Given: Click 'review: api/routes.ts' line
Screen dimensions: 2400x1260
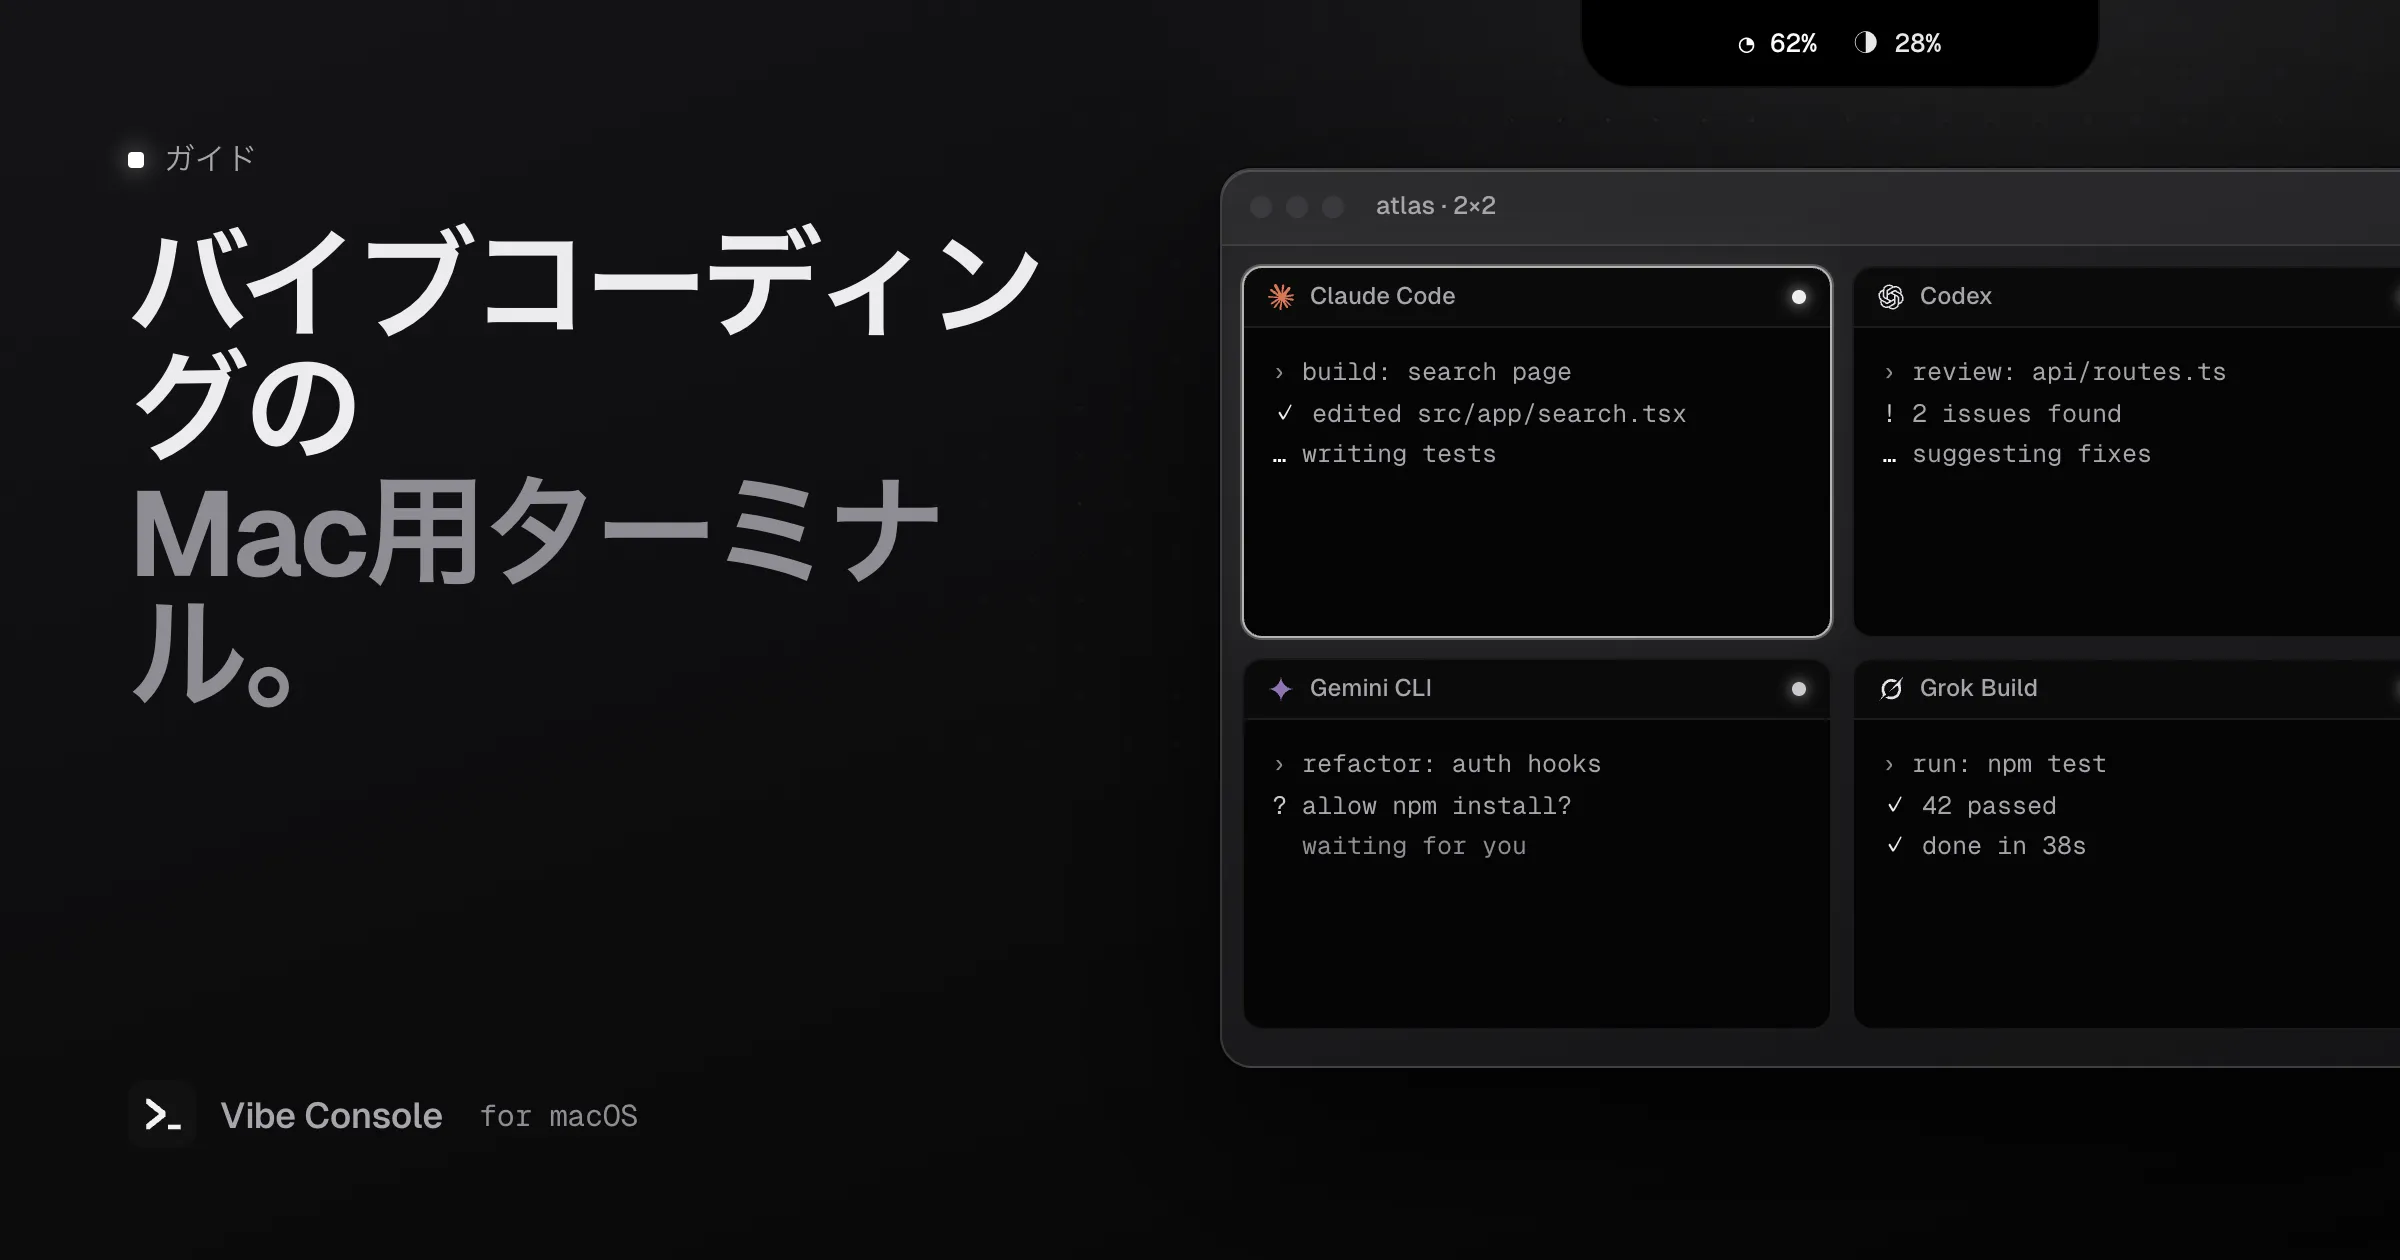Looking at the screenshot, I should click(2069, 372).
